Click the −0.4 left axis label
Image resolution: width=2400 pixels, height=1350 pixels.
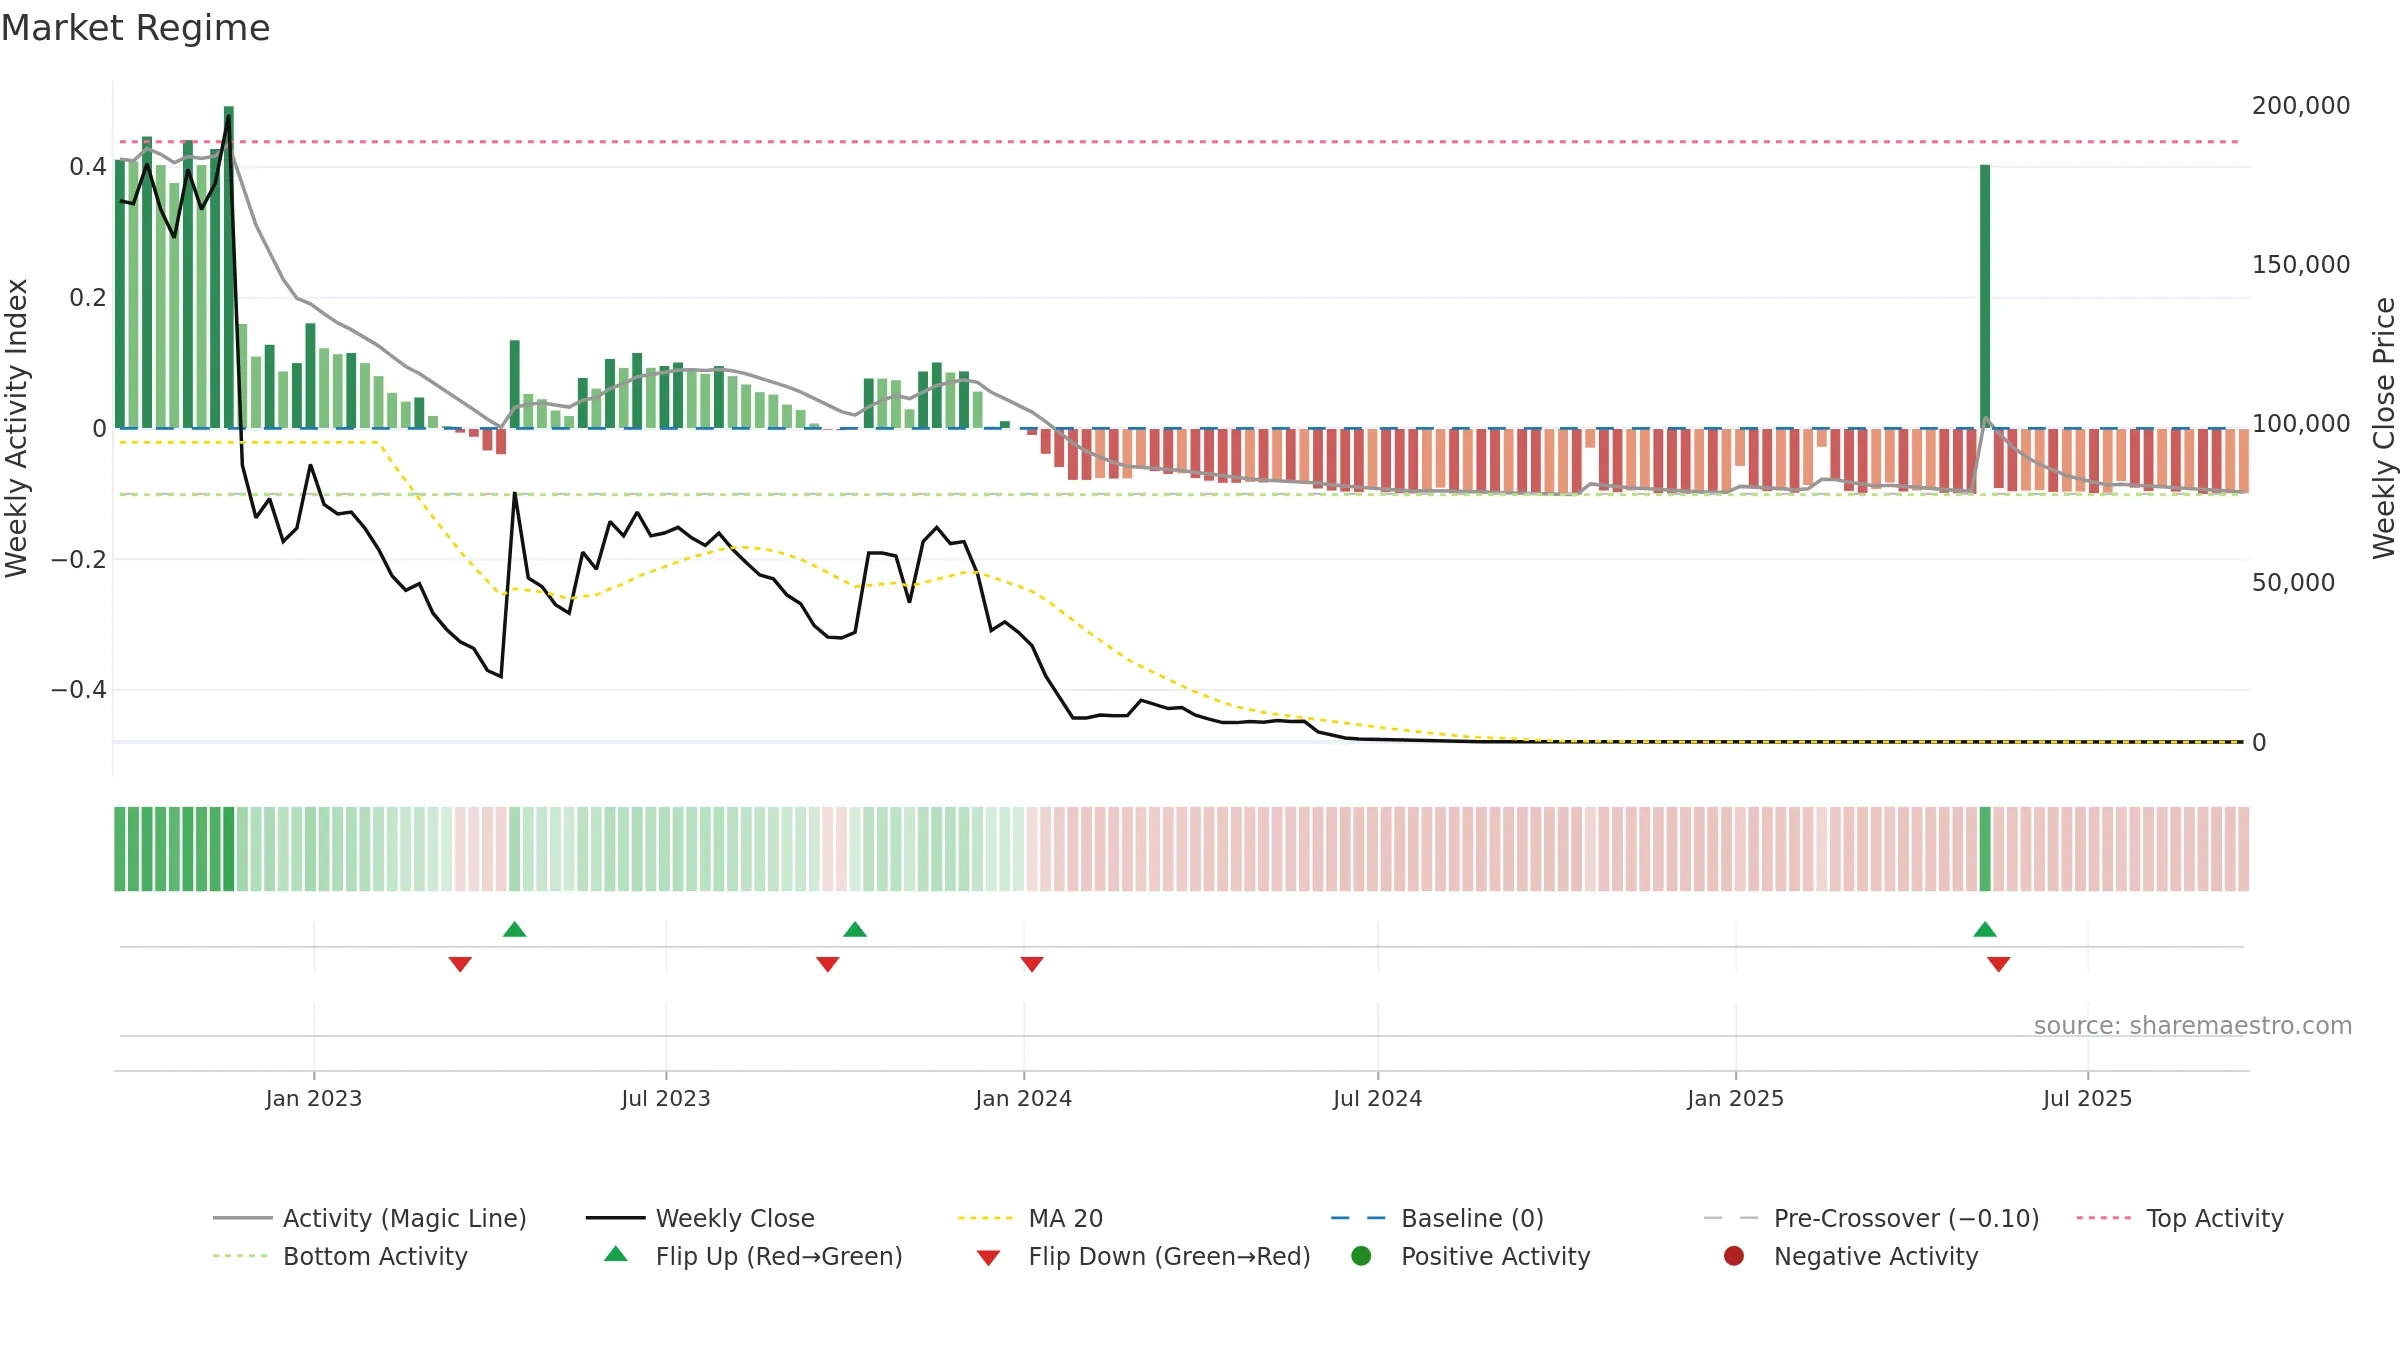click(78, 690)
